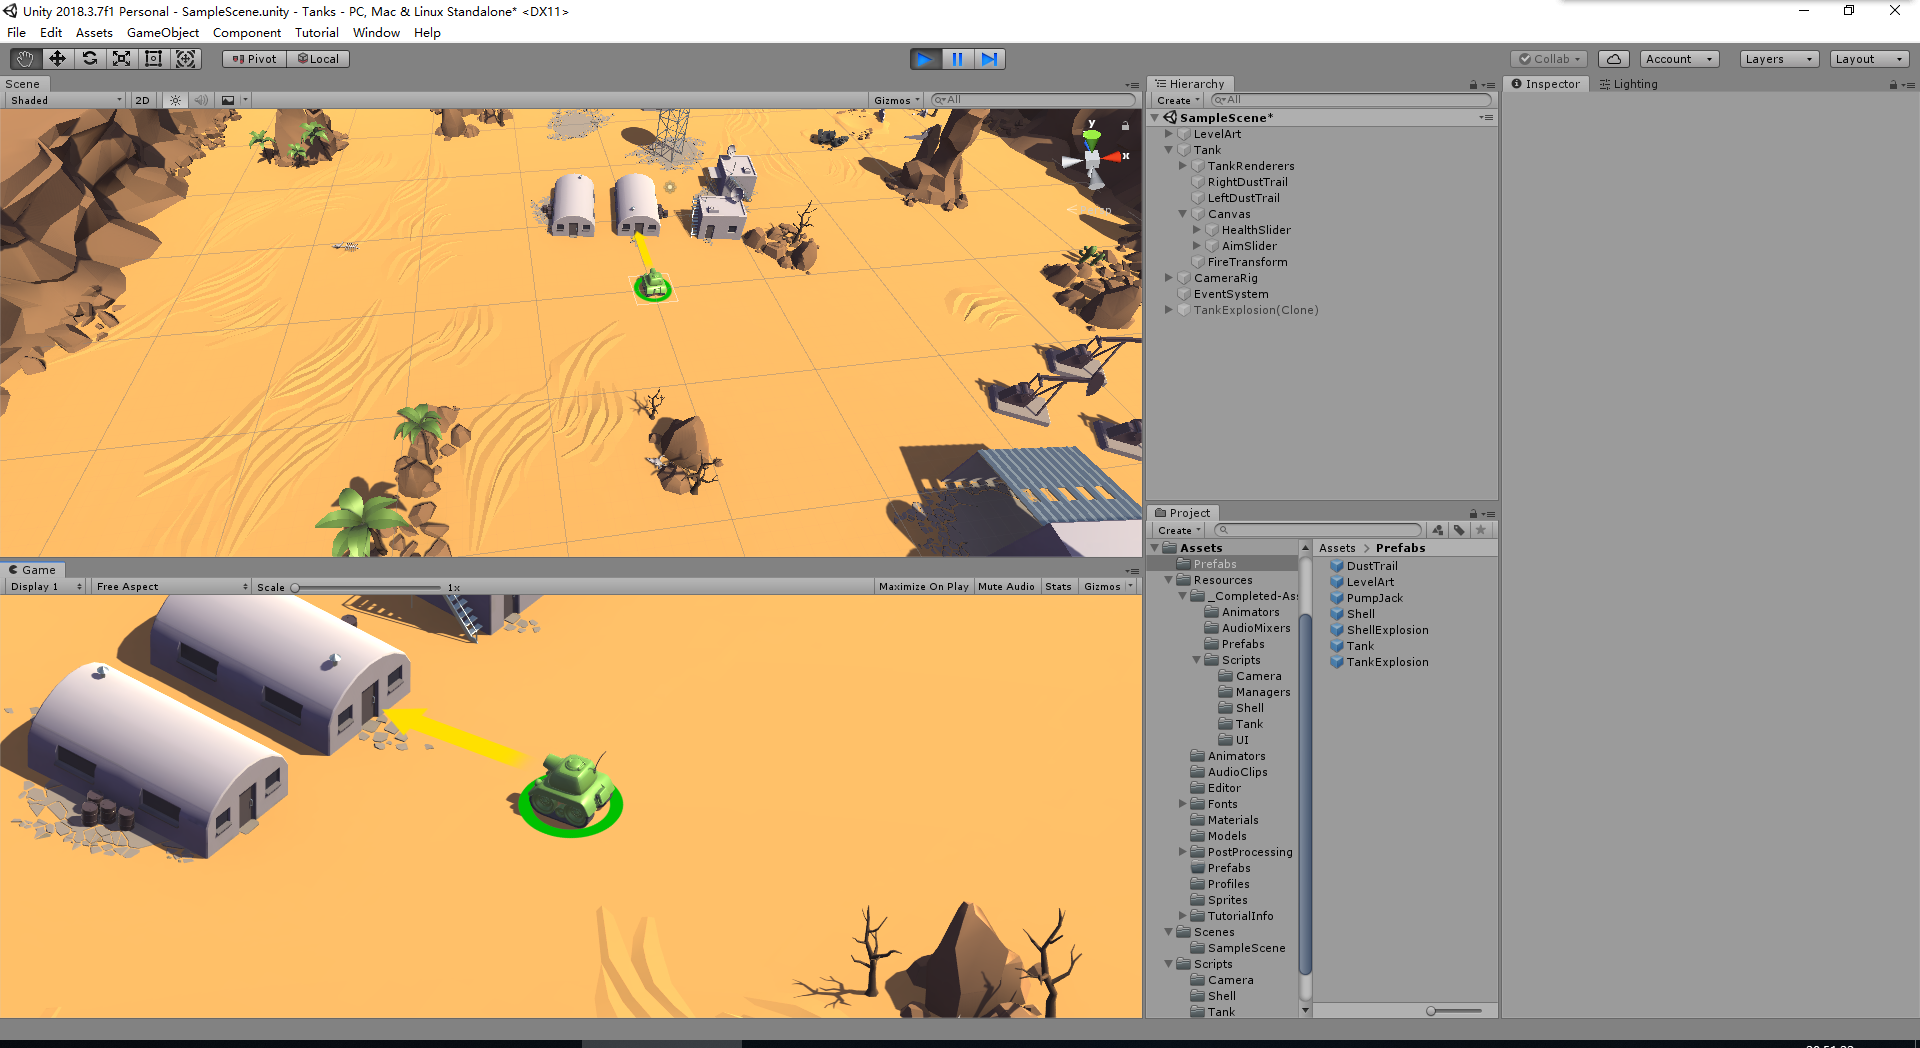Open the Layers dropdown
The height and width of the screenshot is (1048, 1920).
(x=1777, y=59)
